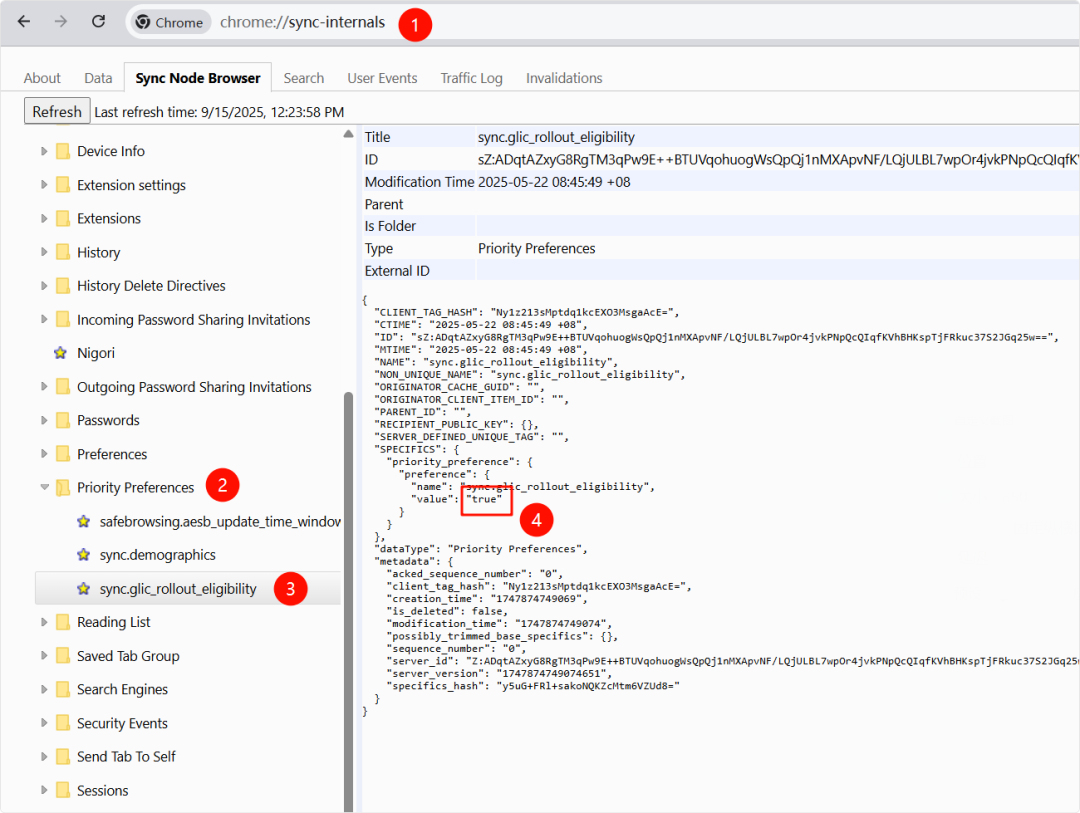Screen dimensions: 1080x813
Task: Click the tree scrollbar up arrow
Action: [349, 134]
